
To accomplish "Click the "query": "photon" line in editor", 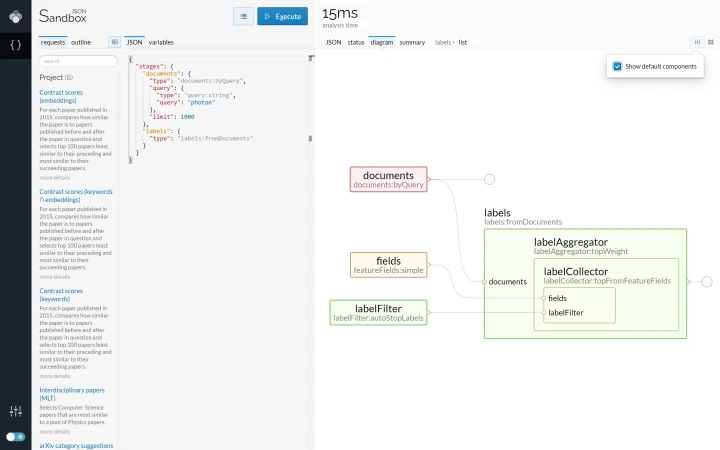I will [x=186, y=103].
